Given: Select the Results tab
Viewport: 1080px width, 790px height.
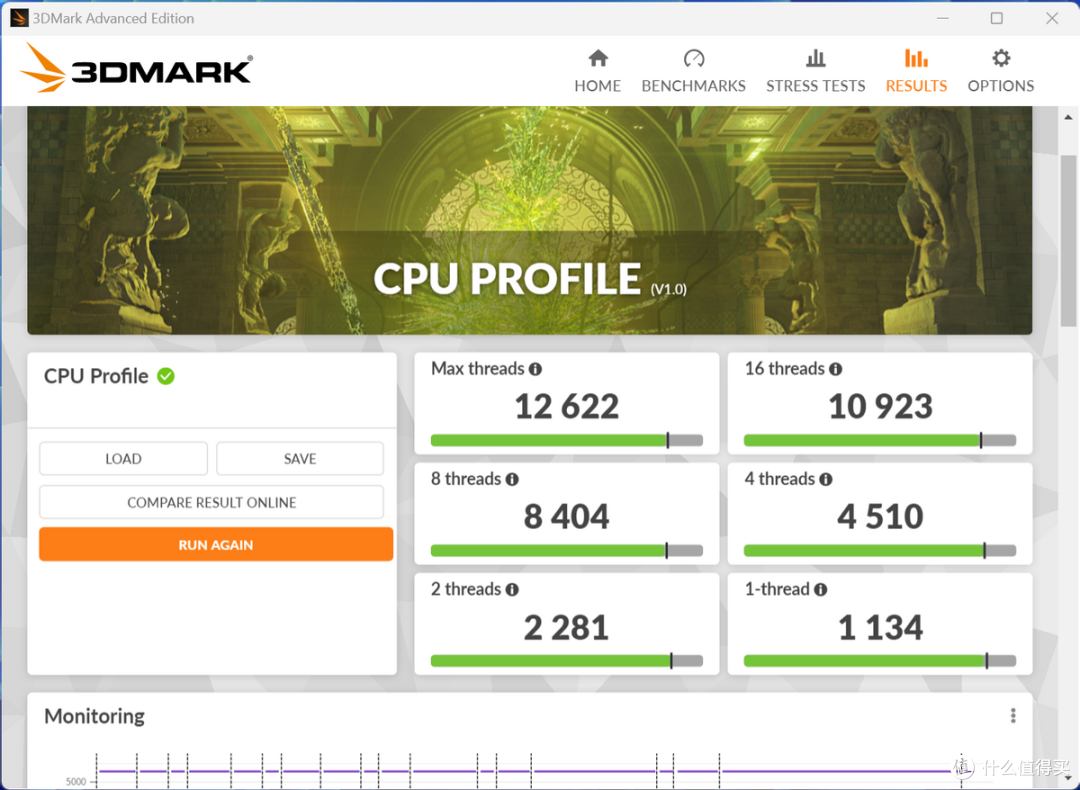Looking at the screenshot, I should tap(916, 71).
